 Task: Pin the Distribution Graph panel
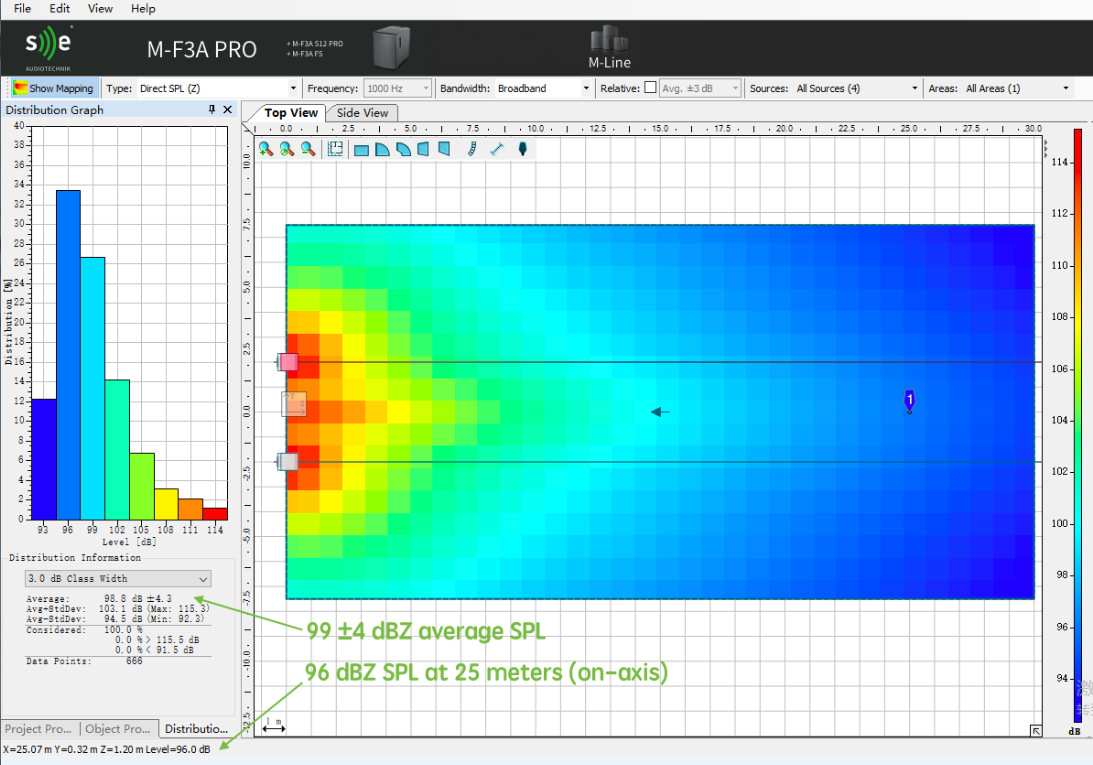point(212,110)
